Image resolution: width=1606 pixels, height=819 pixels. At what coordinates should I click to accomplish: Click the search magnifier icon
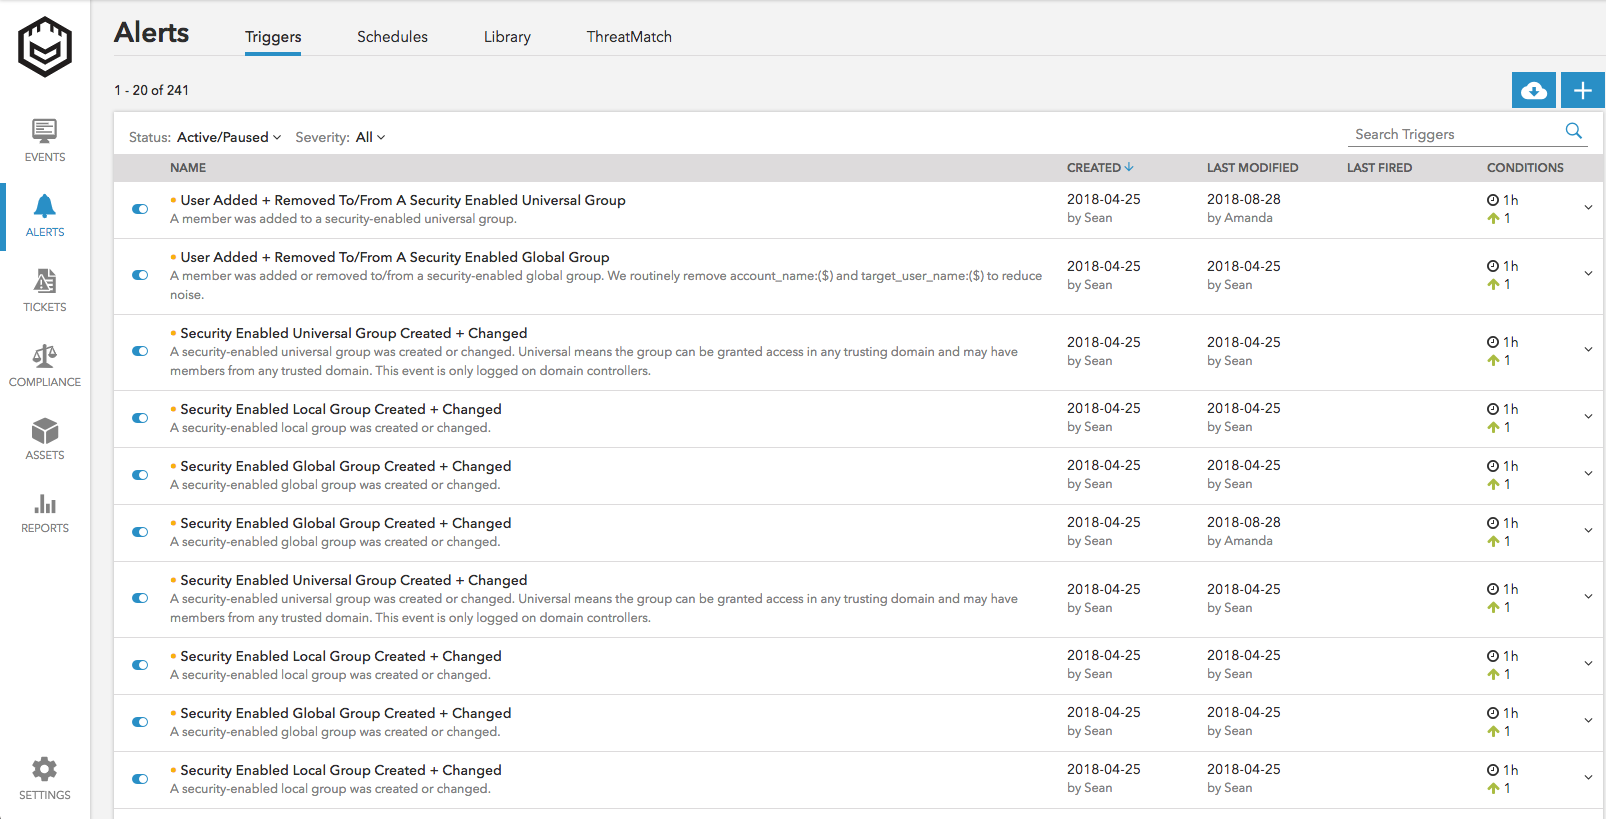(1573, 131)
